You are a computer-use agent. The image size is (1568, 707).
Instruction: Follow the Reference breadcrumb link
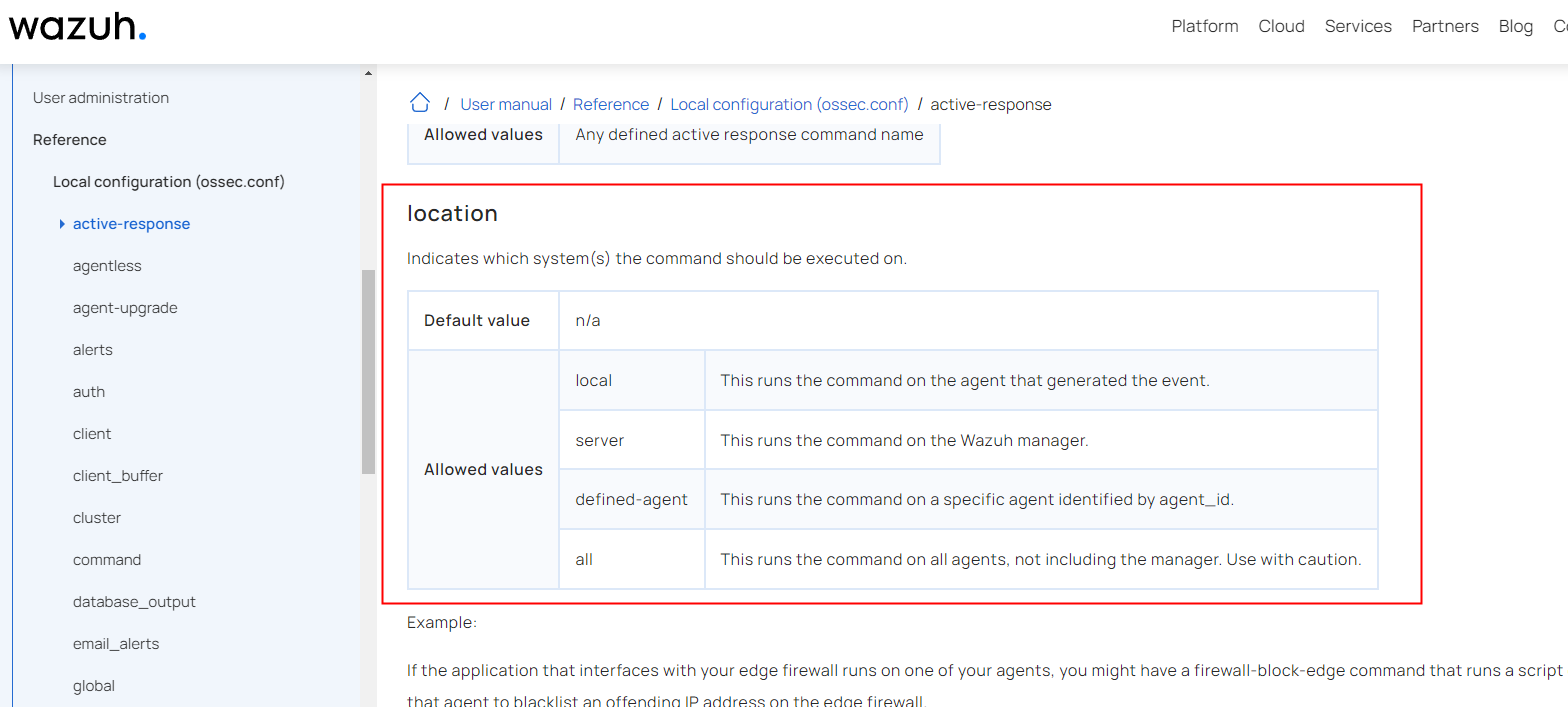(611, 104)
